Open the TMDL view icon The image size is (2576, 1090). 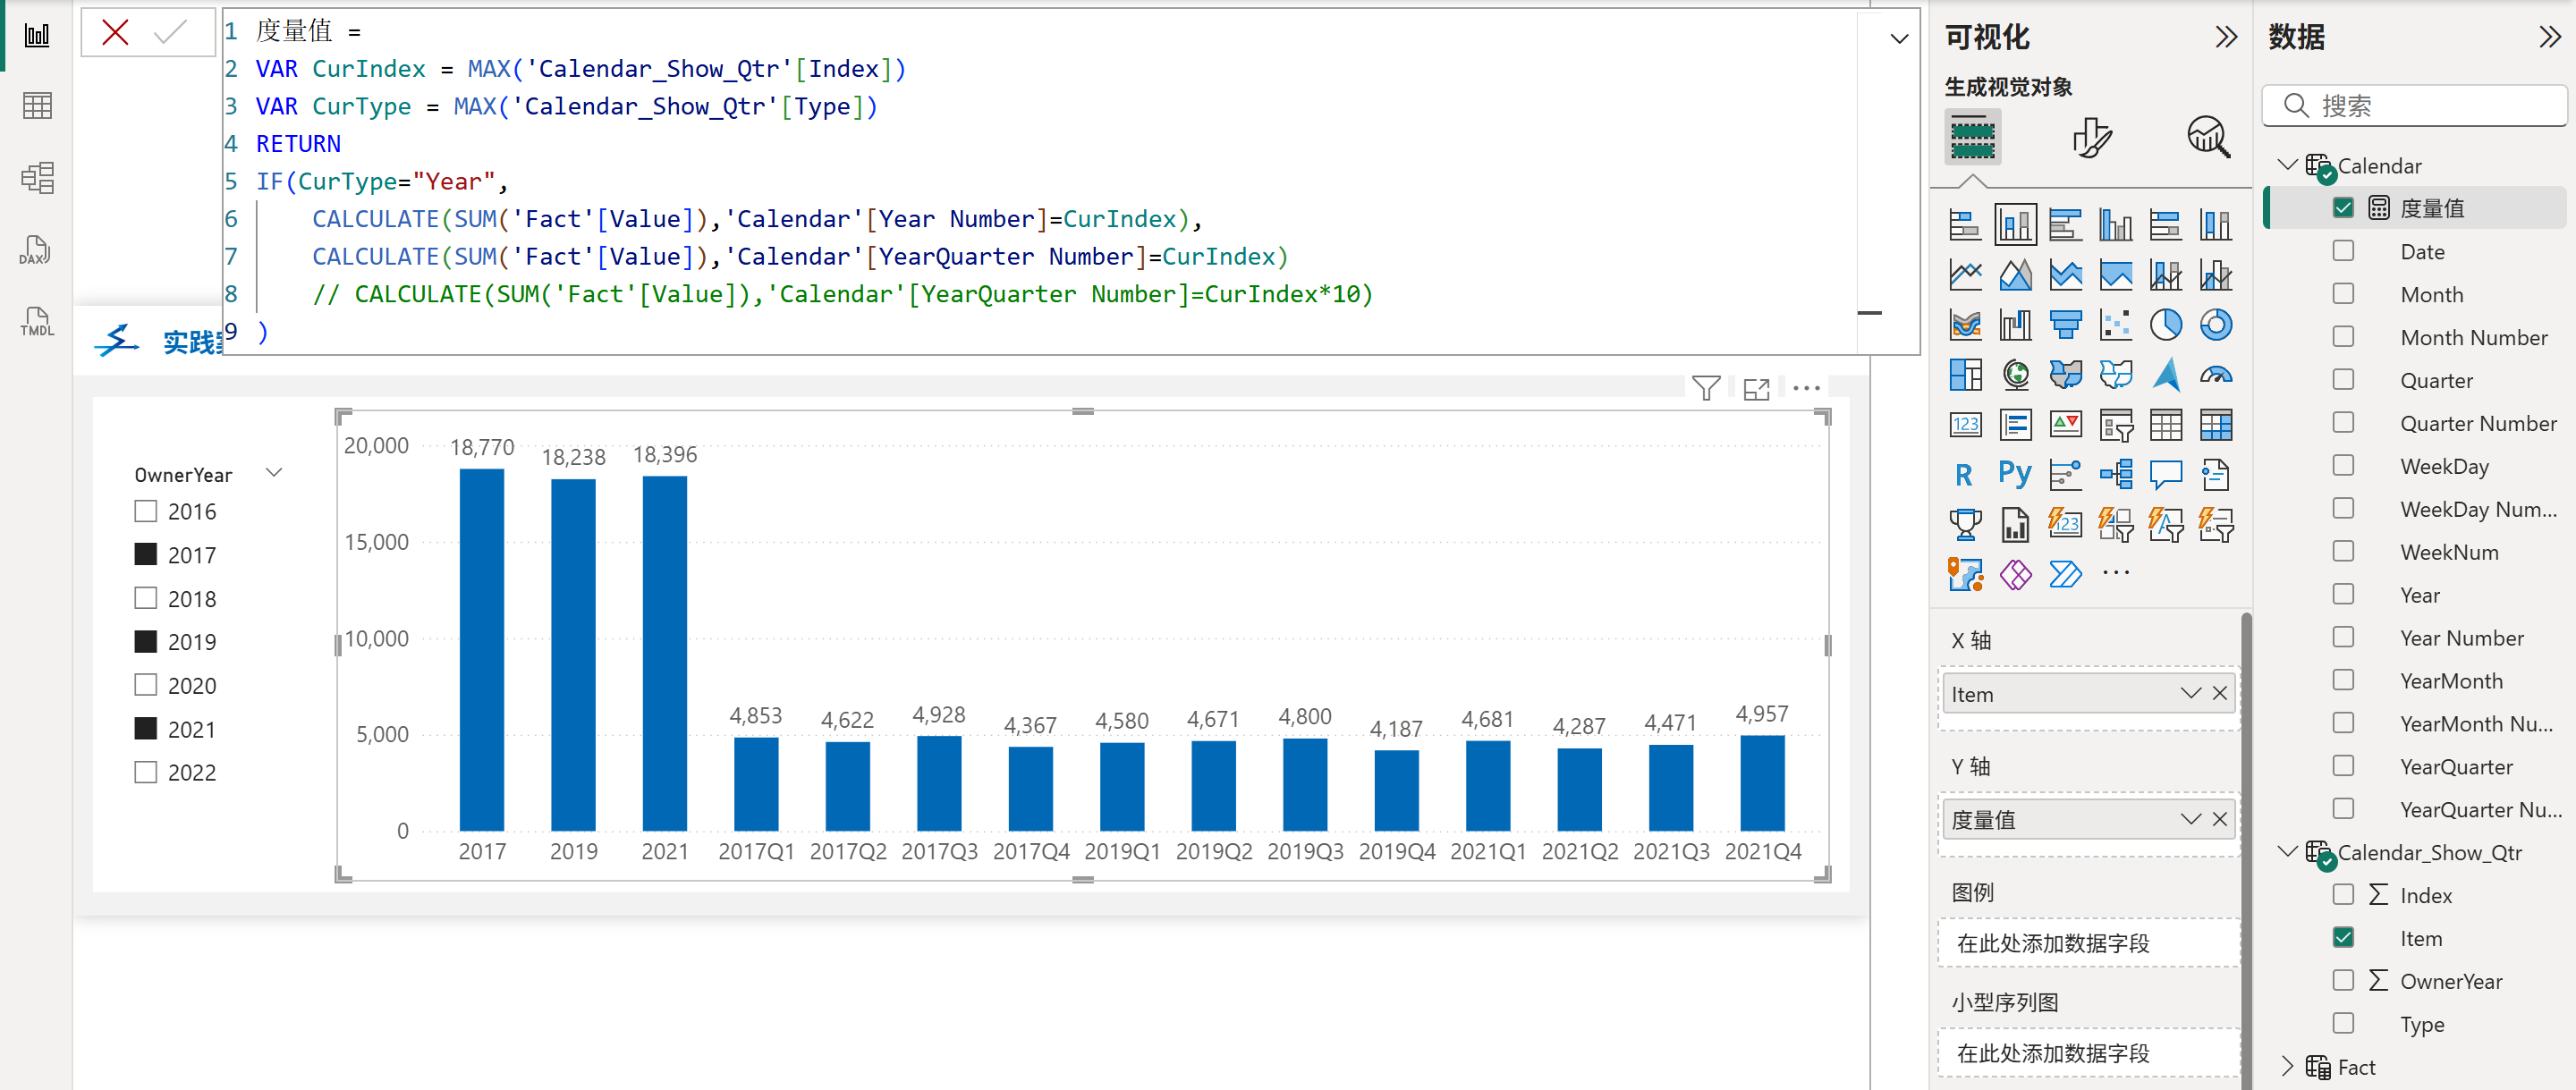pyautogui.click(x=36, y=321)
